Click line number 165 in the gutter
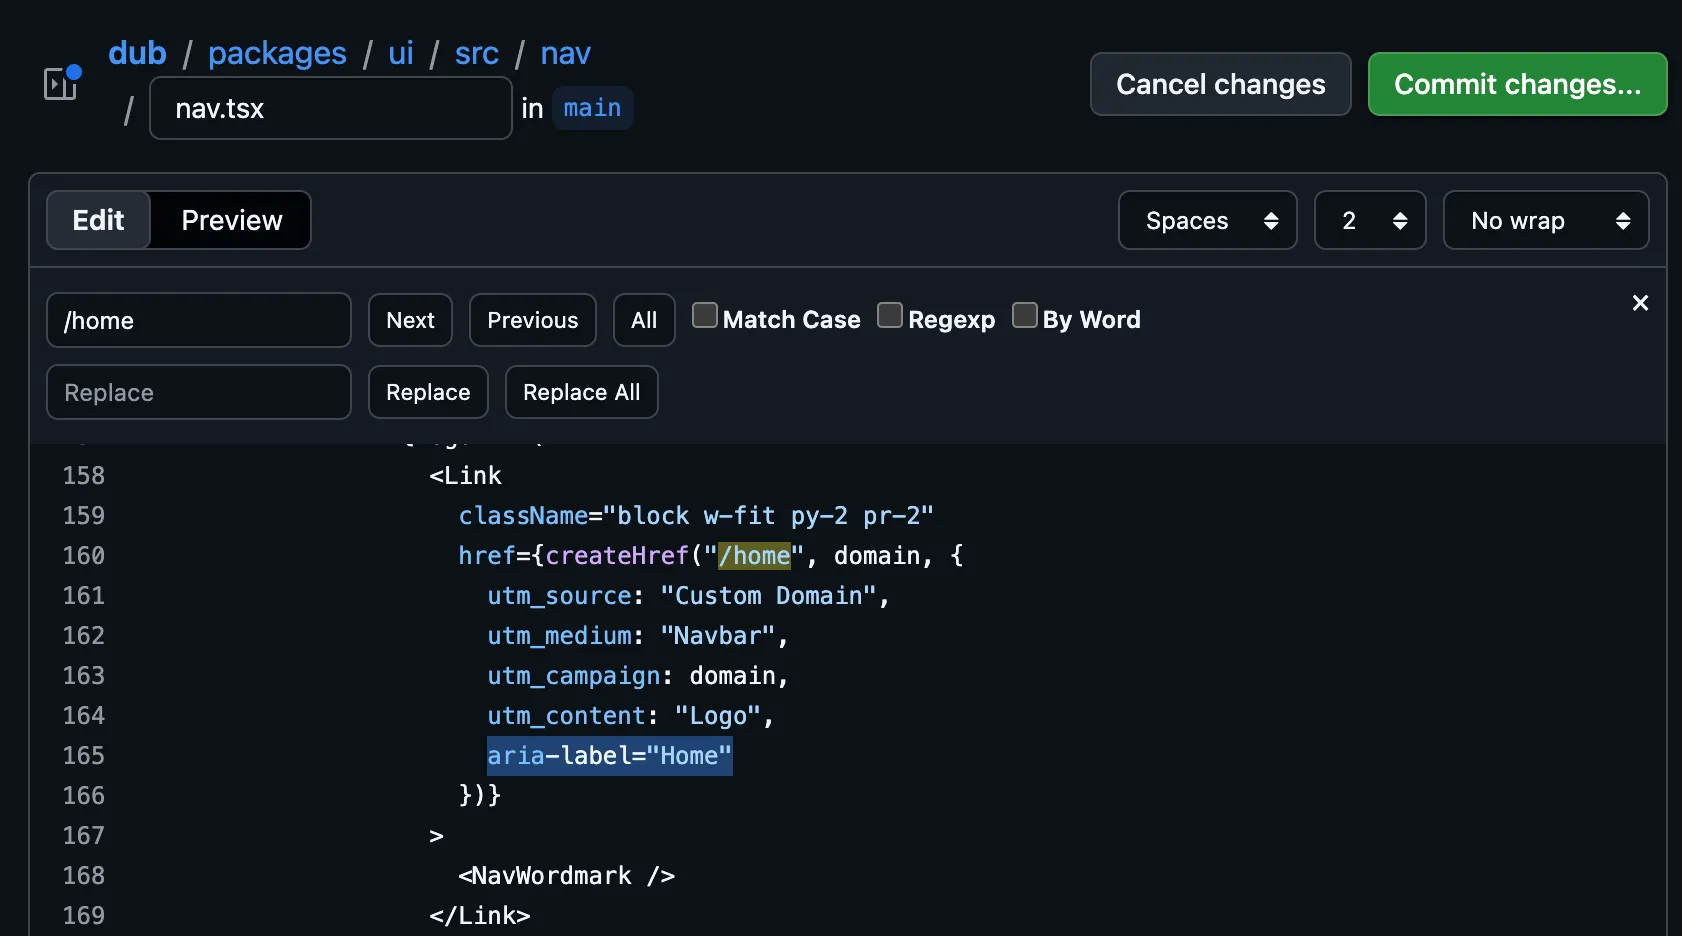The image size is (1682, 936). point(84,755)
